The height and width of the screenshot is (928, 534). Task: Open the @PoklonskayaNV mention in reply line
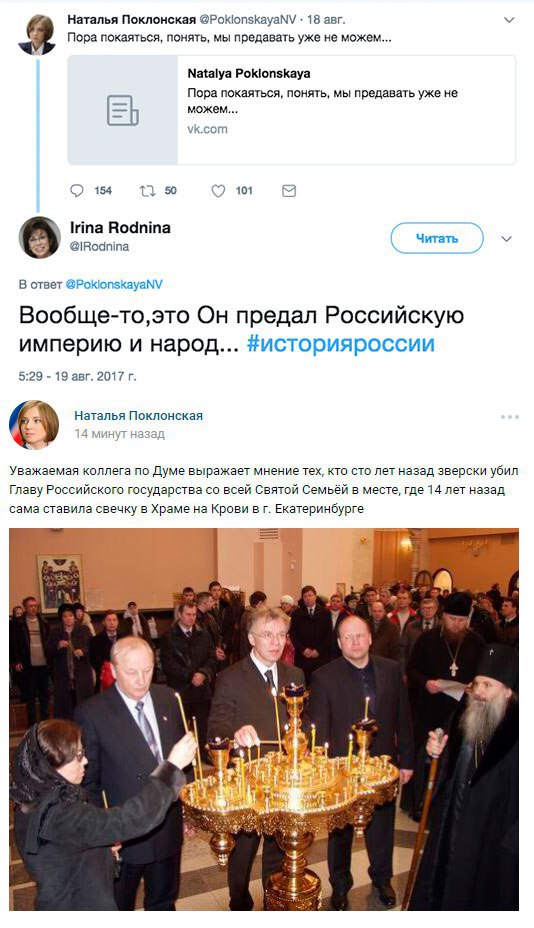click(114, 284)
